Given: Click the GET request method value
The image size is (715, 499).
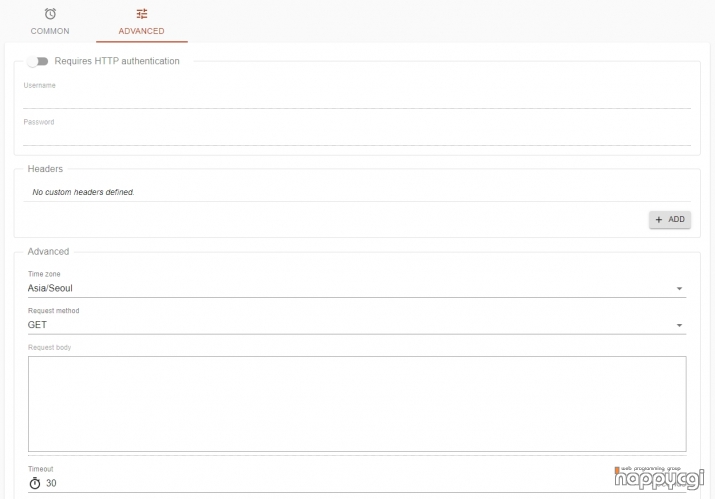Looking at the screenshot, I should [x=37, y=324].
